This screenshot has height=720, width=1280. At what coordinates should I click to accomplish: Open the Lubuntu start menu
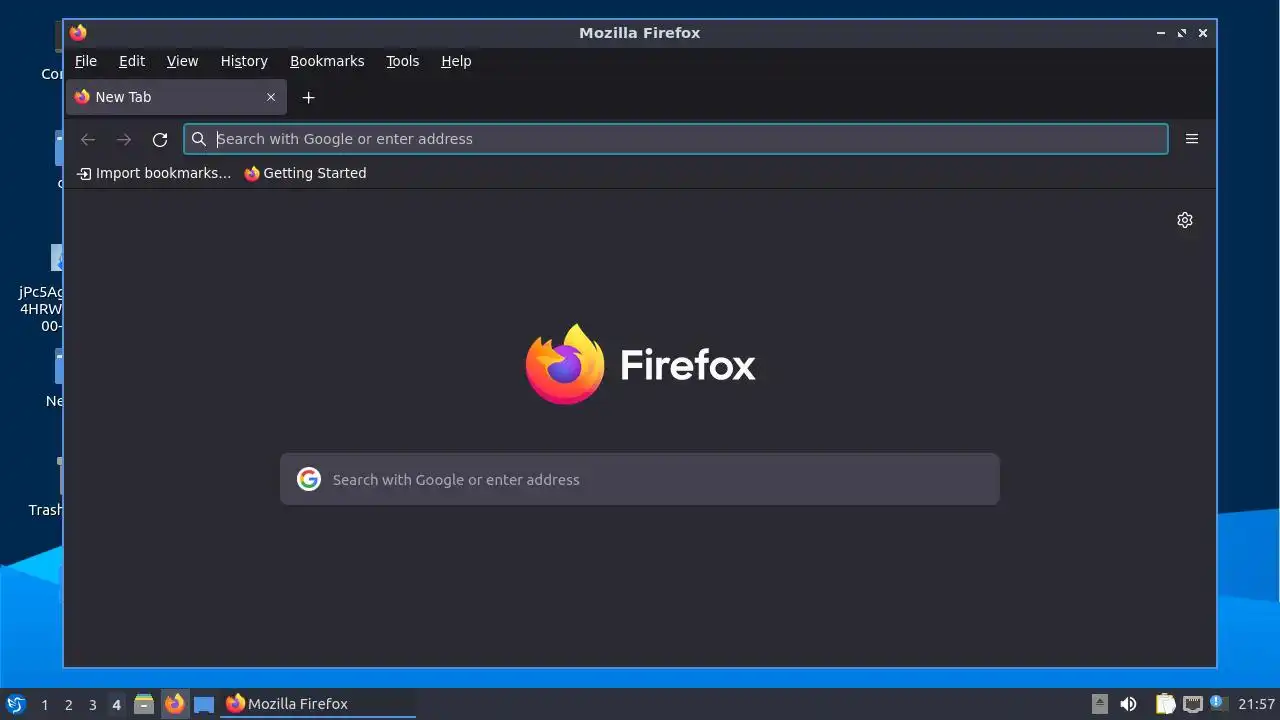[15, 704]
